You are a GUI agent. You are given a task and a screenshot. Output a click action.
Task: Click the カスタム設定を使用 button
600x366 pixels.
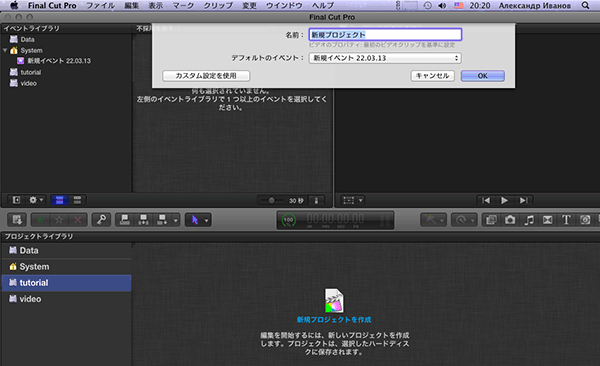[x=206, y=75]
